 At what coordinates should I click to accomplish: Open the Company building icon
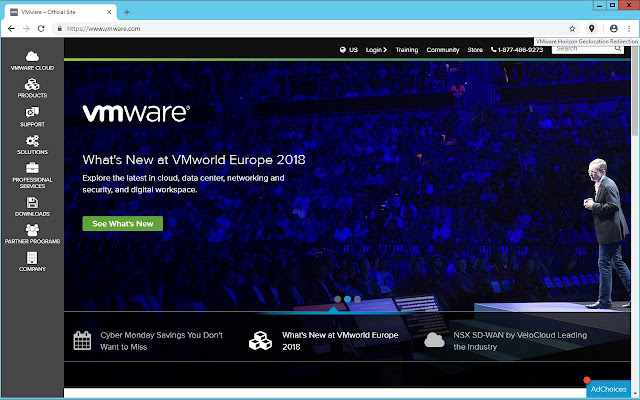[32, 258]
